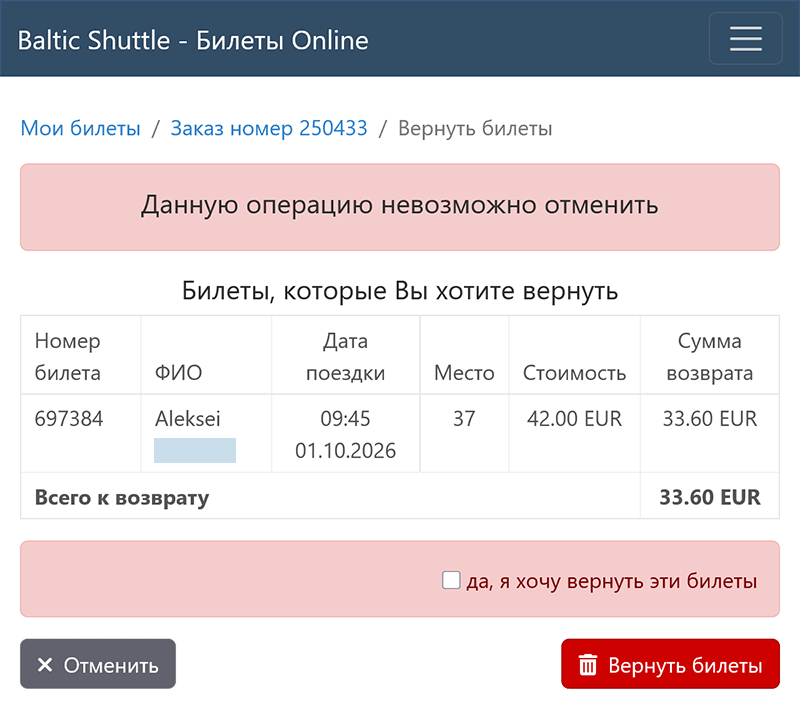Open Заказ номер 250433 breadcrumb link
Viewport: 800px width, 714px height.
point(269,128)
